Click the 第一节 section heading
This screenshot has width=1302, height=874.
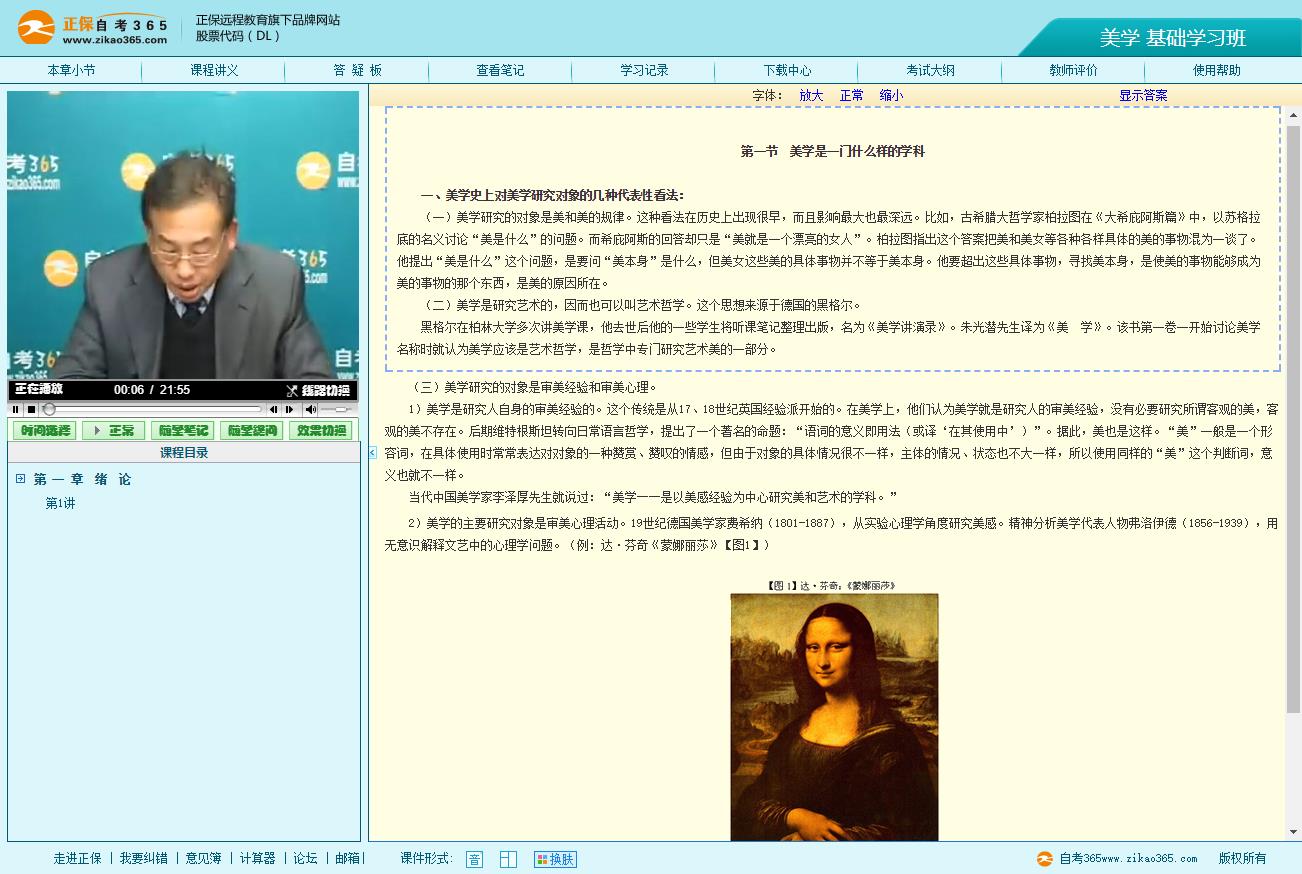pyautogui.click(x=832, y=151)
